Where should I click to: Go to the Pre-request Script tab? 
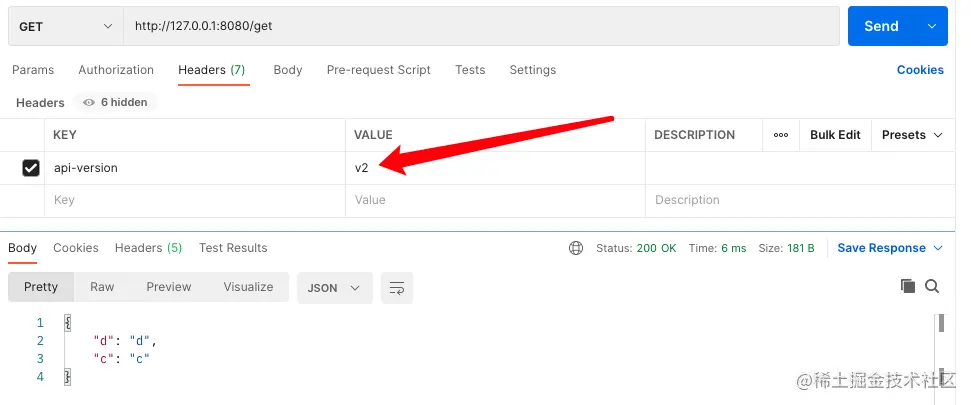tap(378, 70)
